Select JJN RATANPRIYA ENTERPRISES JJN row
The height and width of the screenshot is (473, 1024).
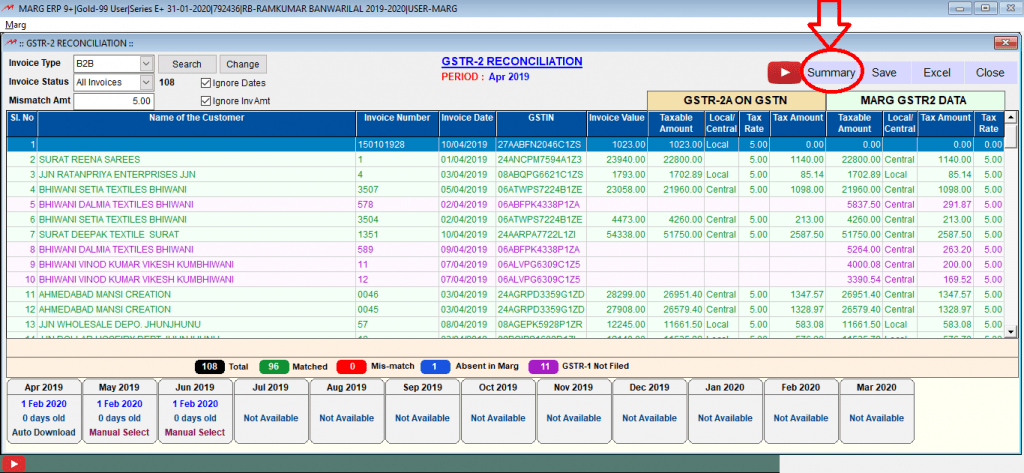pos(506,174)
